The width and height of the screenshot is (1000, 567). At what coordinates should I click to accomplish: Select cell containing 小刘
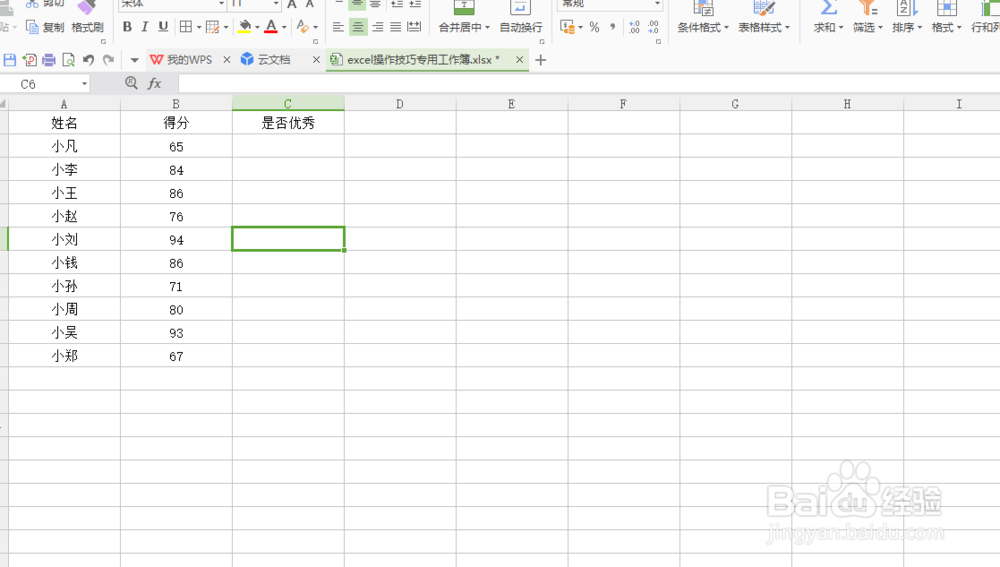click(64, 239)
